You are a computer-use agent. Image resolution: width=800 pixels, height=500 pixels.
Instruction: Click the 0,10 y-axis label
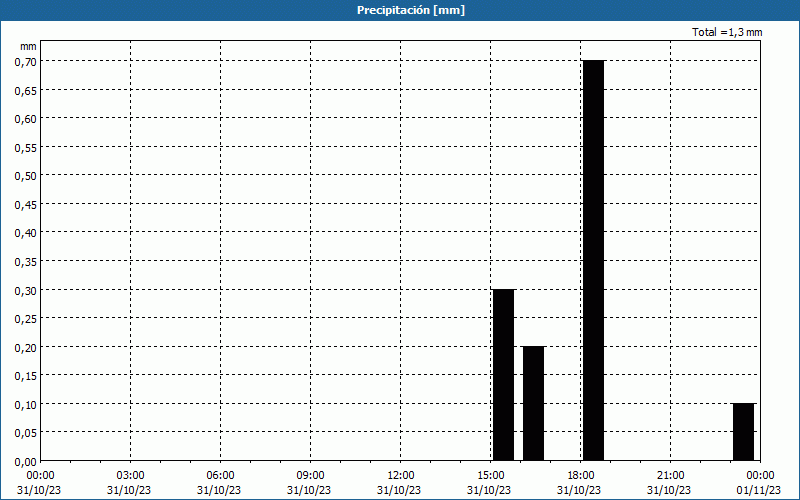pos(25,405)
